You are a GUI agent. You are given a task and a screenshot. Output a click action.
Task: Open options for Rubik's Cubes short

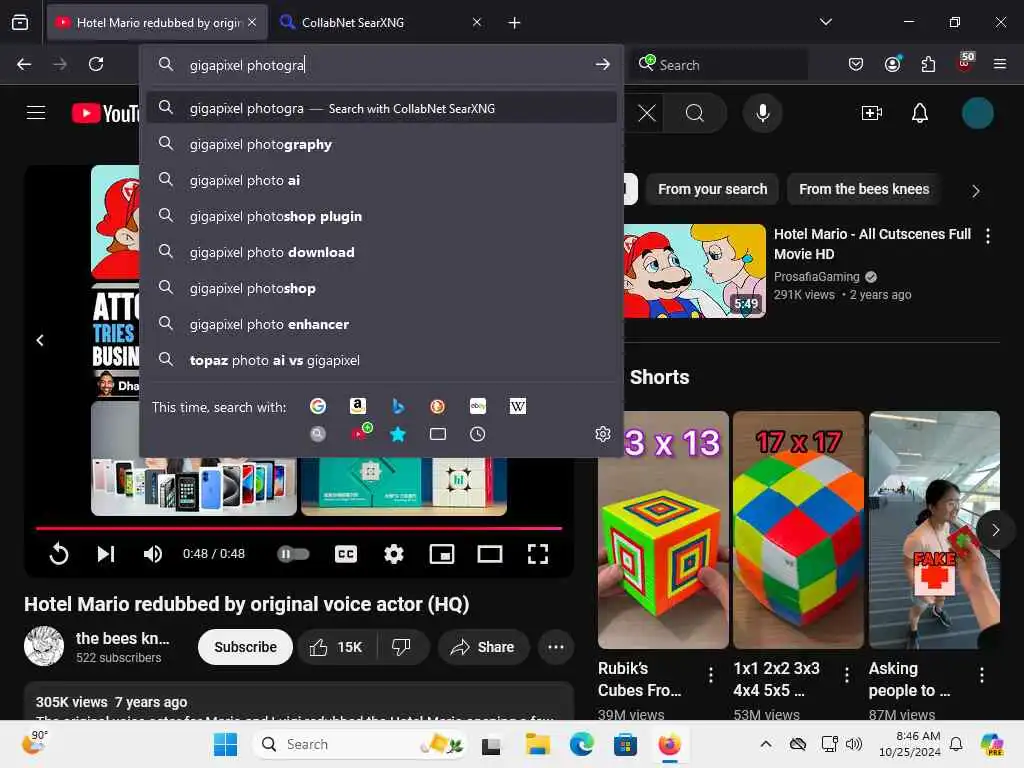[x=711, y=674]
